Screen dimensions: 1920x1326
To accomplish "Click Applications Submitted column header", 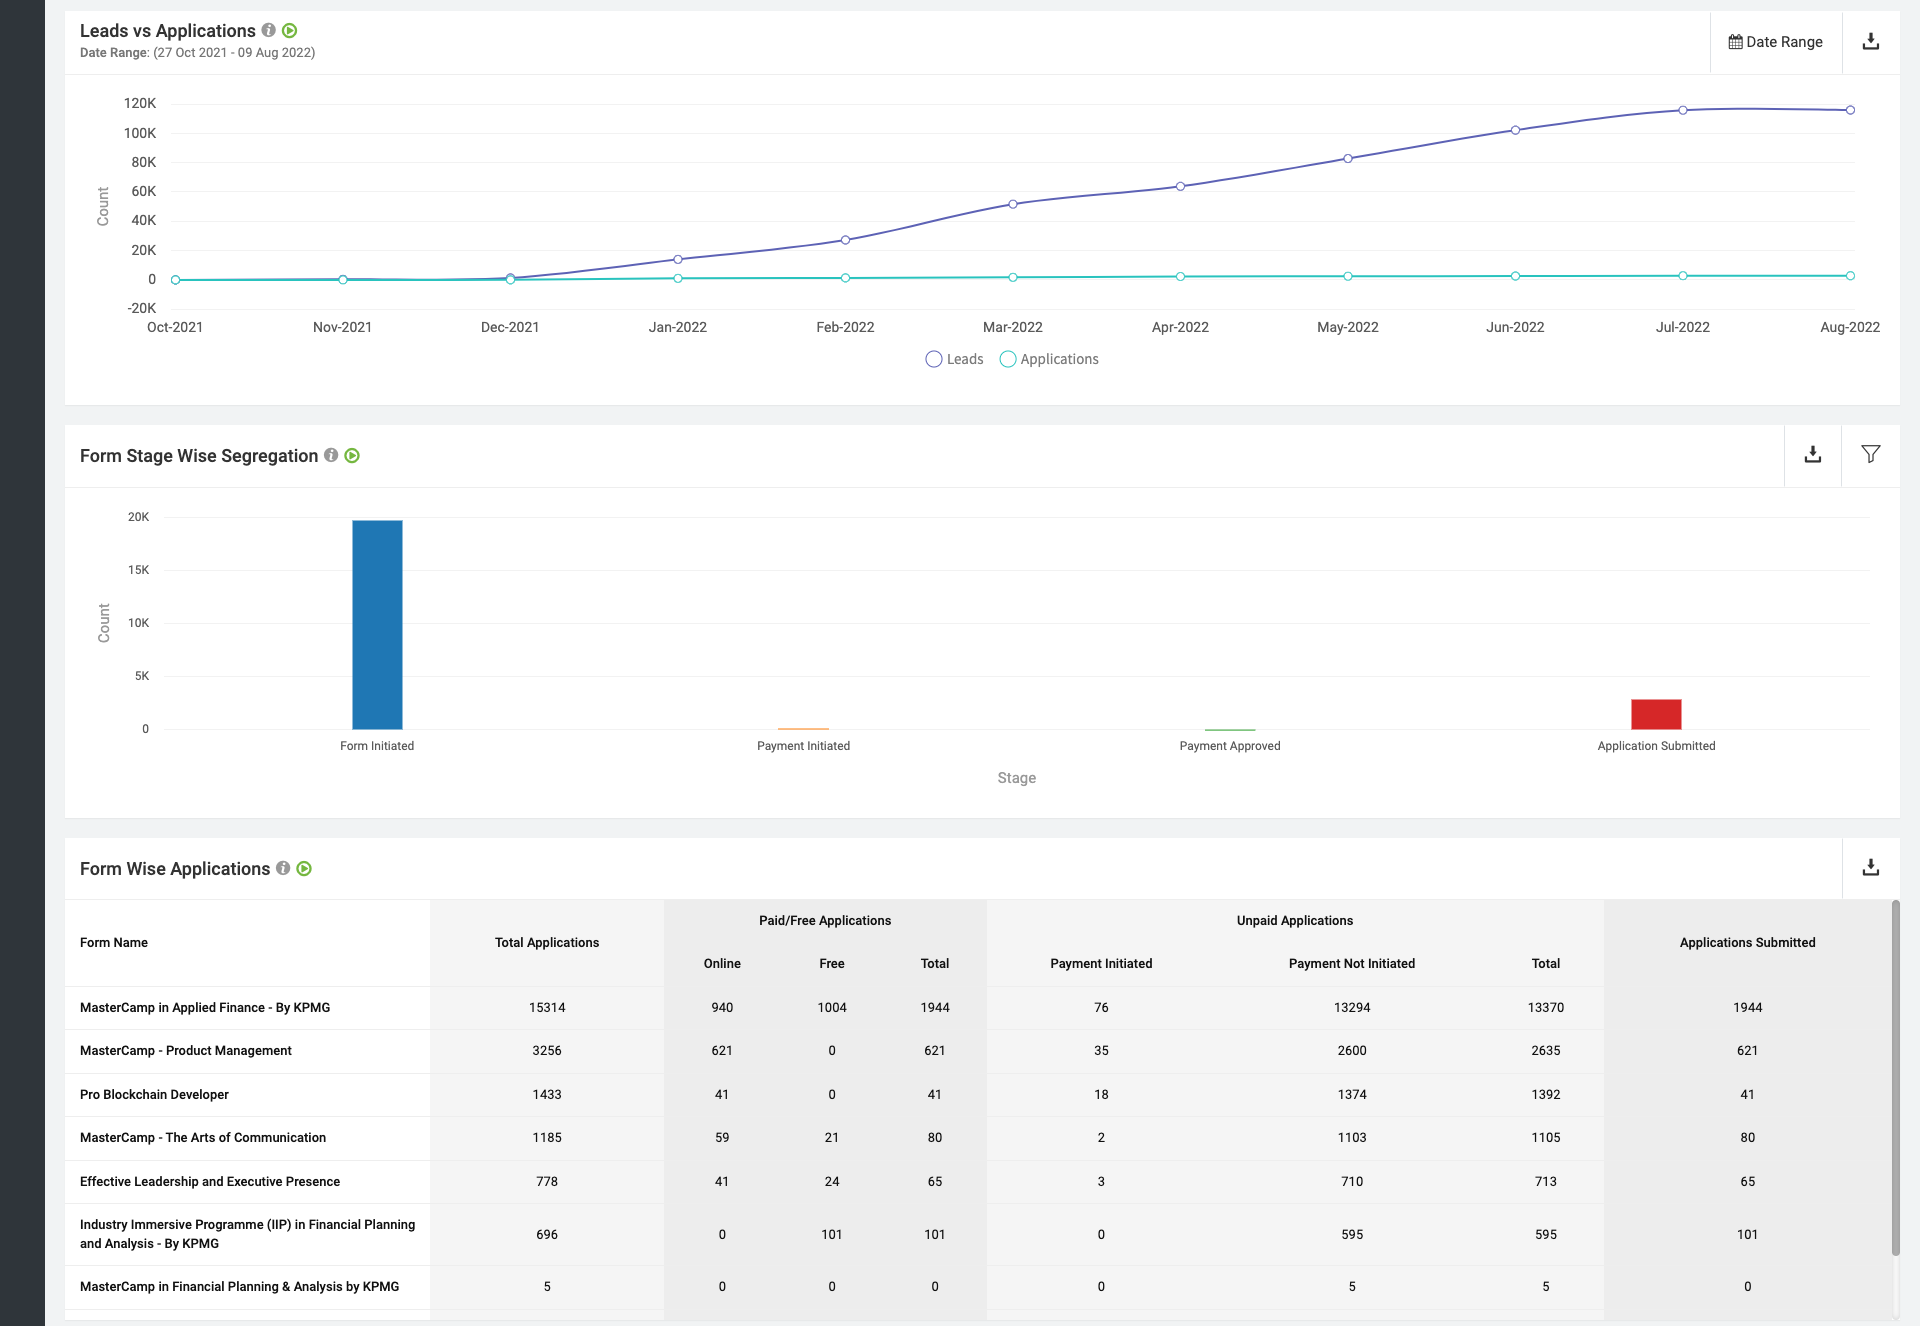I will pos(1747,942).
